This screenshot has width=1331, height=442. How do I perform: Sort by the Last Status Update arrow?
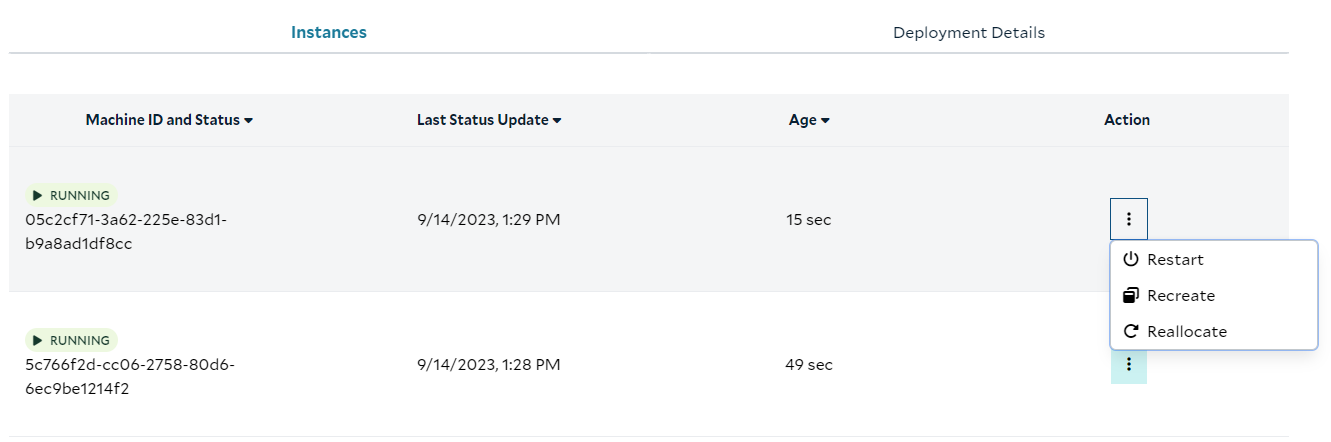(557, 121)
